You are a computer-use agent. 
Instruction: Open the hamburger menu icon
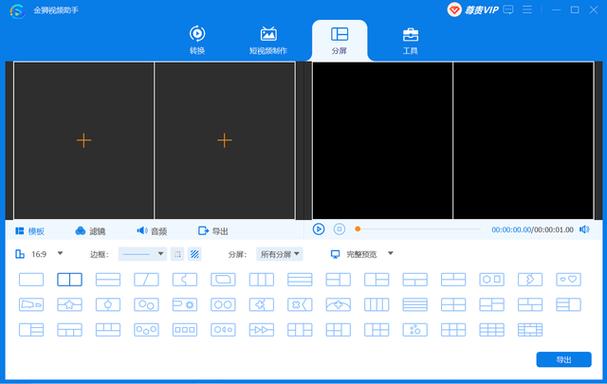tap(527, 10)
